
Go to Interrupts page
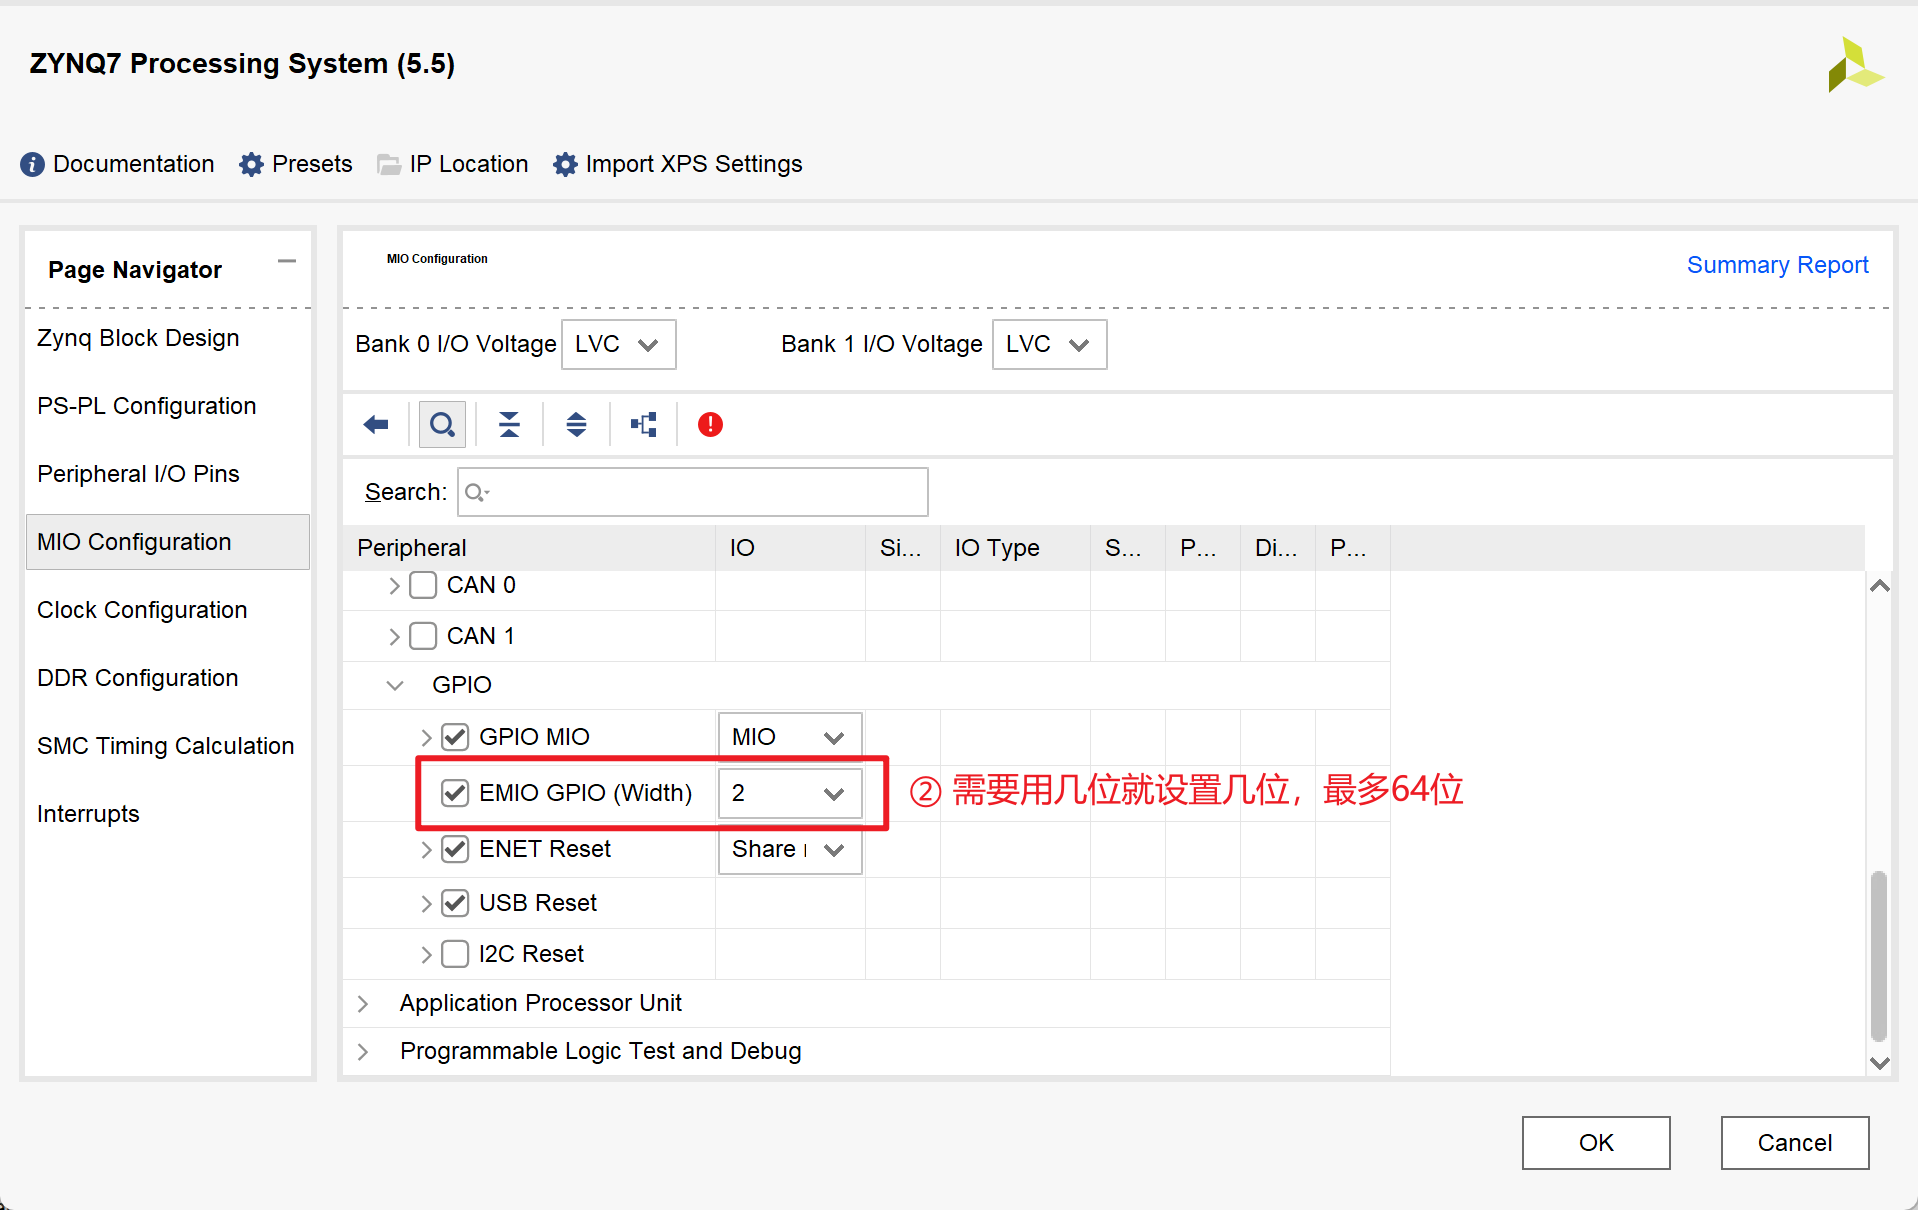[88, 814]
